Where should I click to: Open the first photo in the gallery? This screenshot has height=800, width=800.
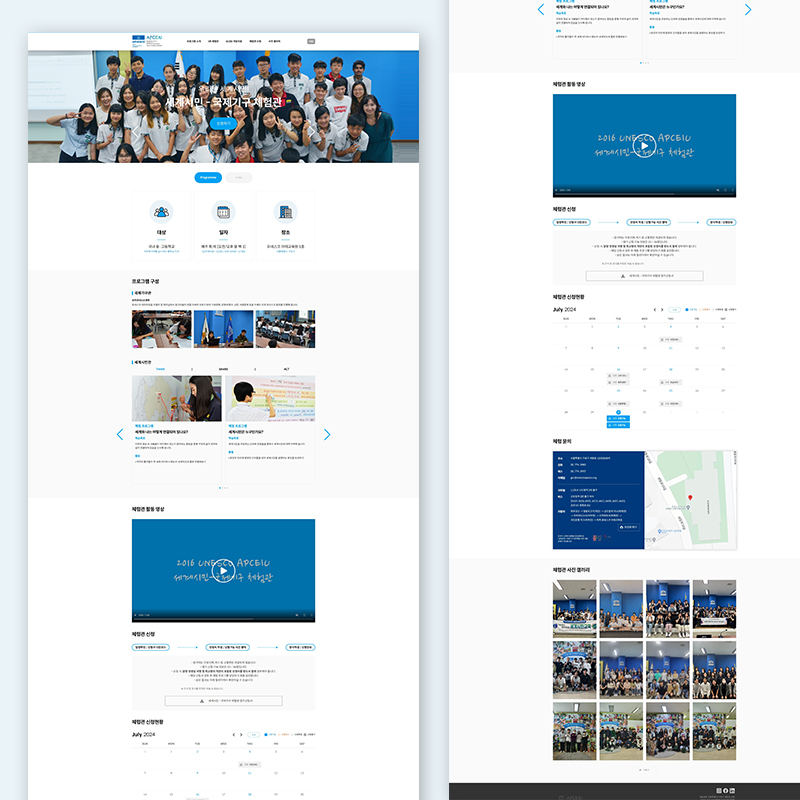[x=574, y=609]
